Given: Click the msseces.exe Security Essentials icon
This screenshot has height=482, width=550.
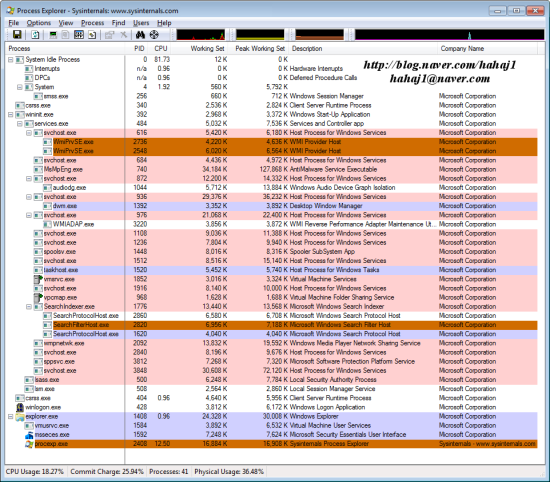Looking at the screenshot, I should pos(29,435).
